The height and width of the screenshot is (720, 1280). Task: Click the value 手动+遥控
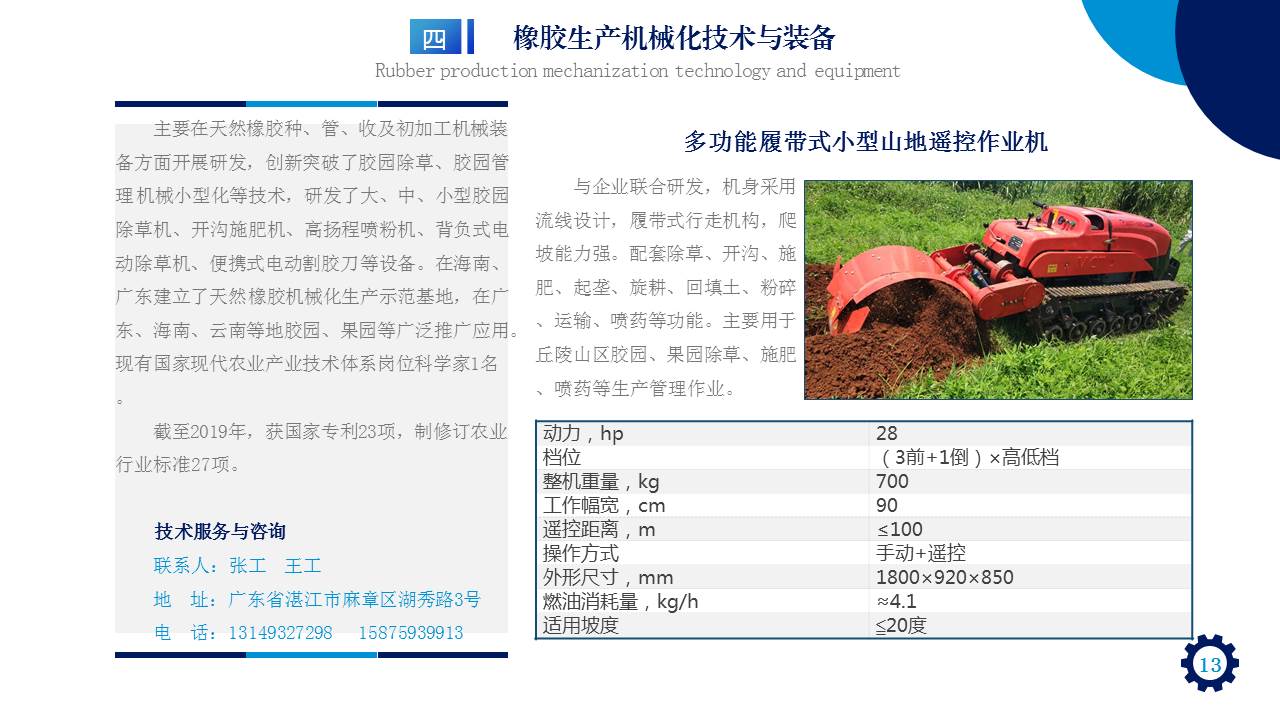click(x=921, y=553)
